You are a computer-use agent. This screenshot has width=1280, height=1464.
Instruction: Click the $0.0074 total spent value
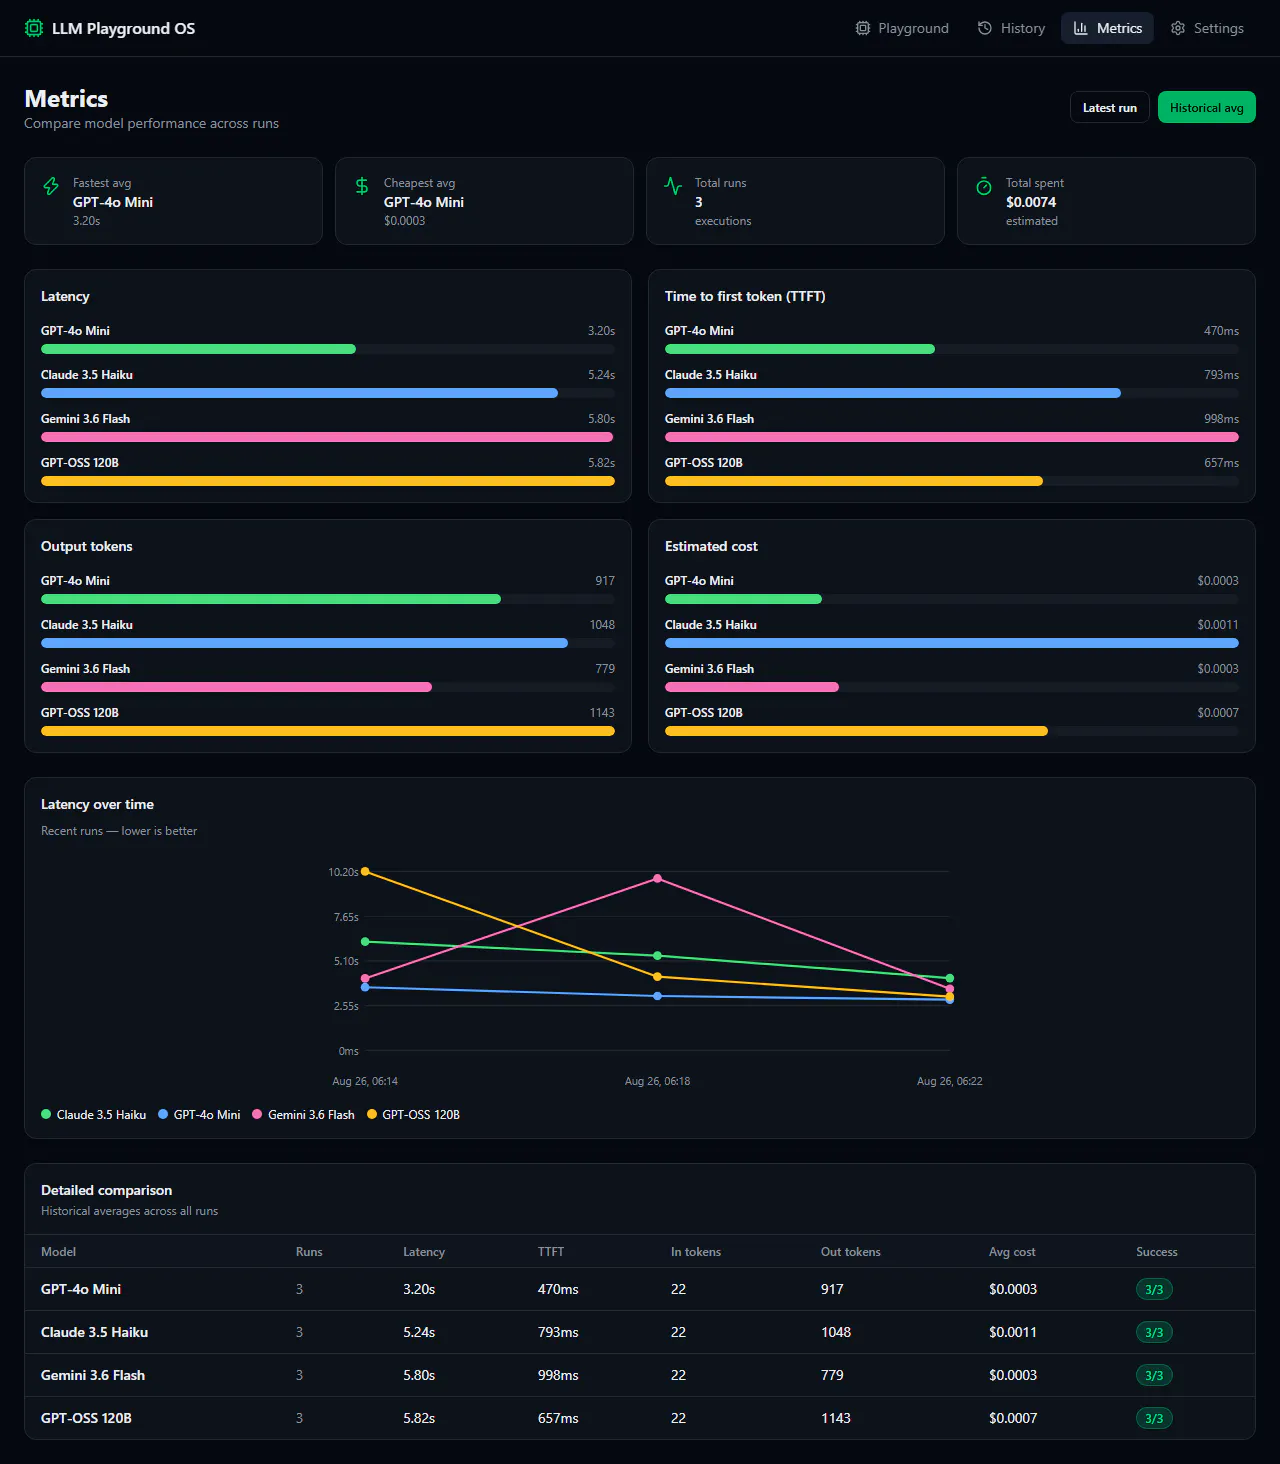click(1031, 202)
